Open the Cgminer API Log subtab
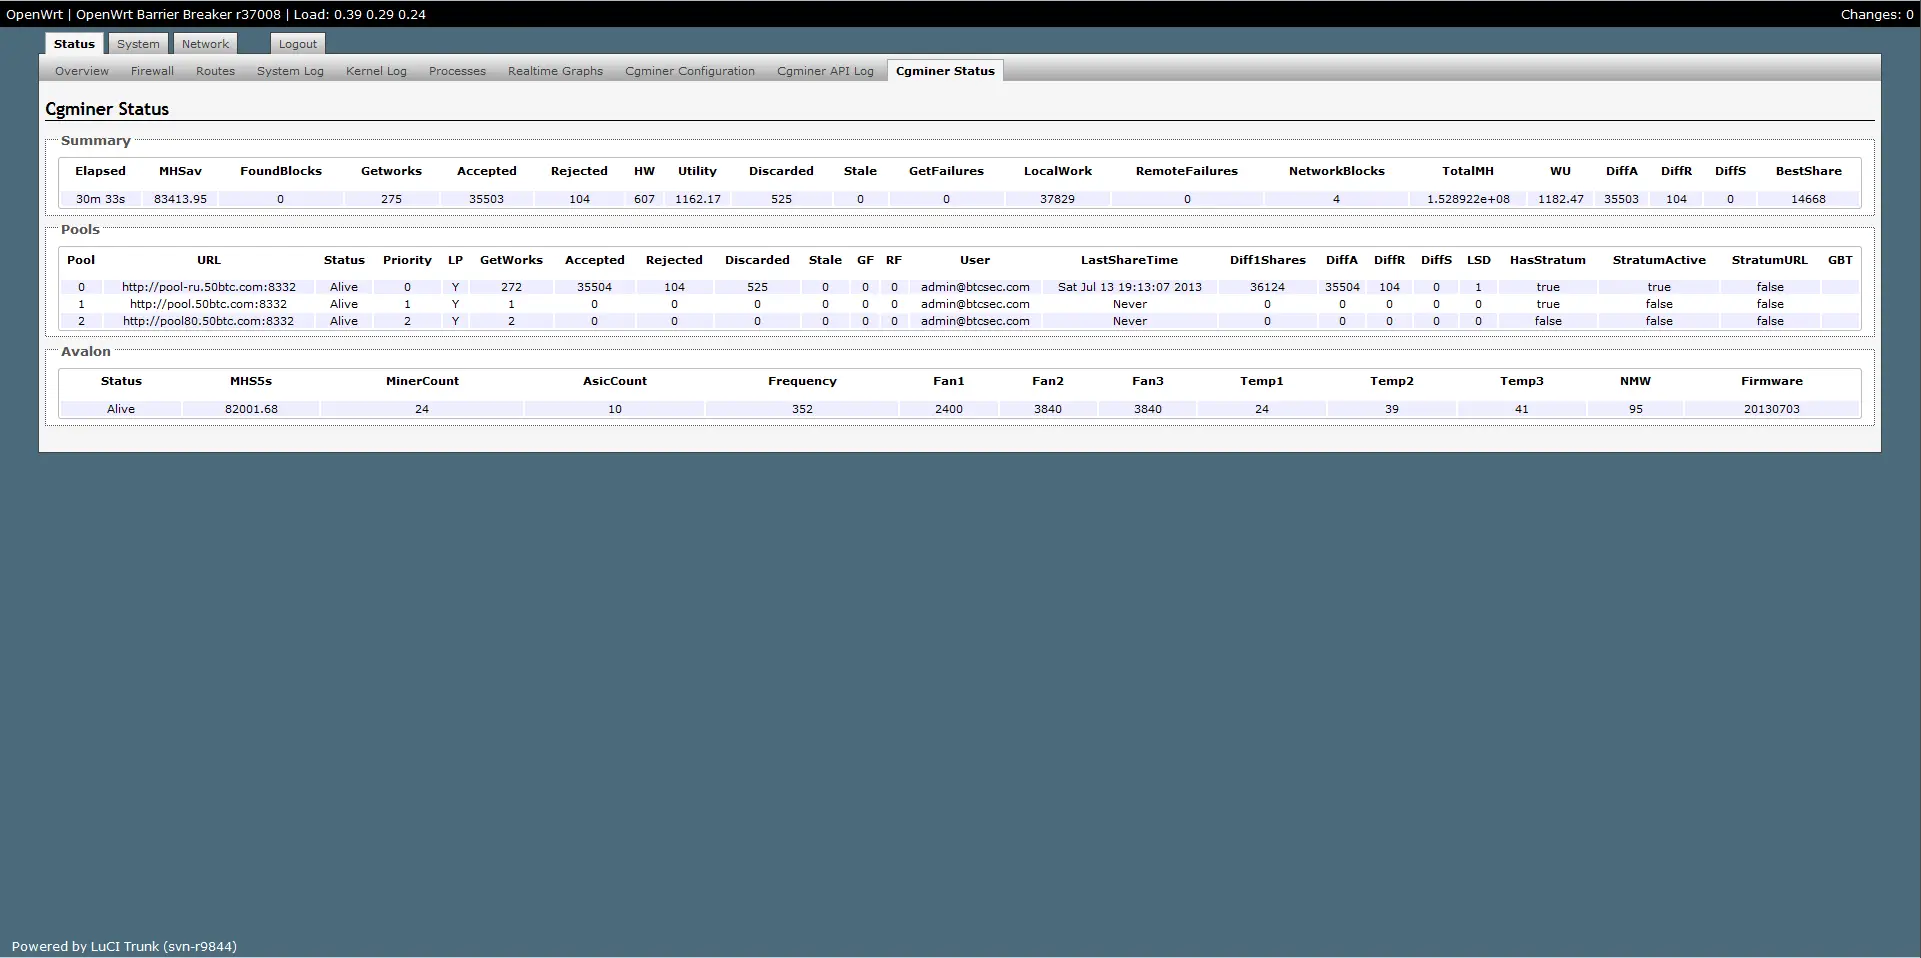 [x=825, y=71]
